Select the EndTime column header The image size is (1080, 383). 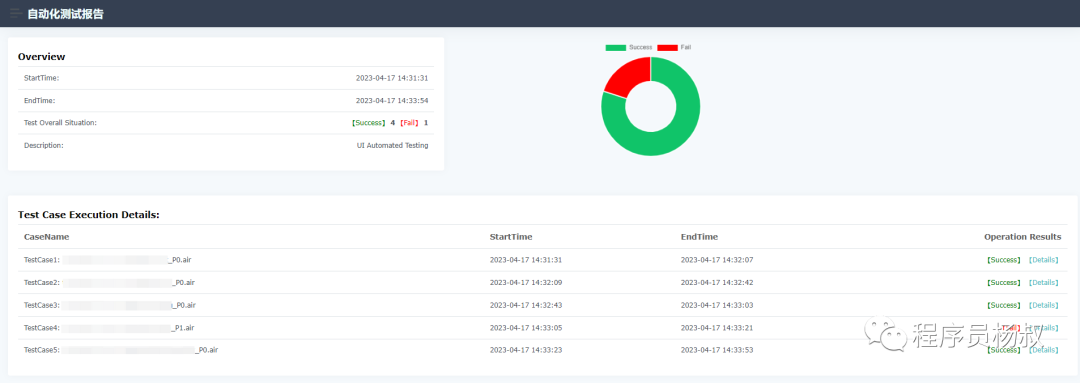coord(699,237)
